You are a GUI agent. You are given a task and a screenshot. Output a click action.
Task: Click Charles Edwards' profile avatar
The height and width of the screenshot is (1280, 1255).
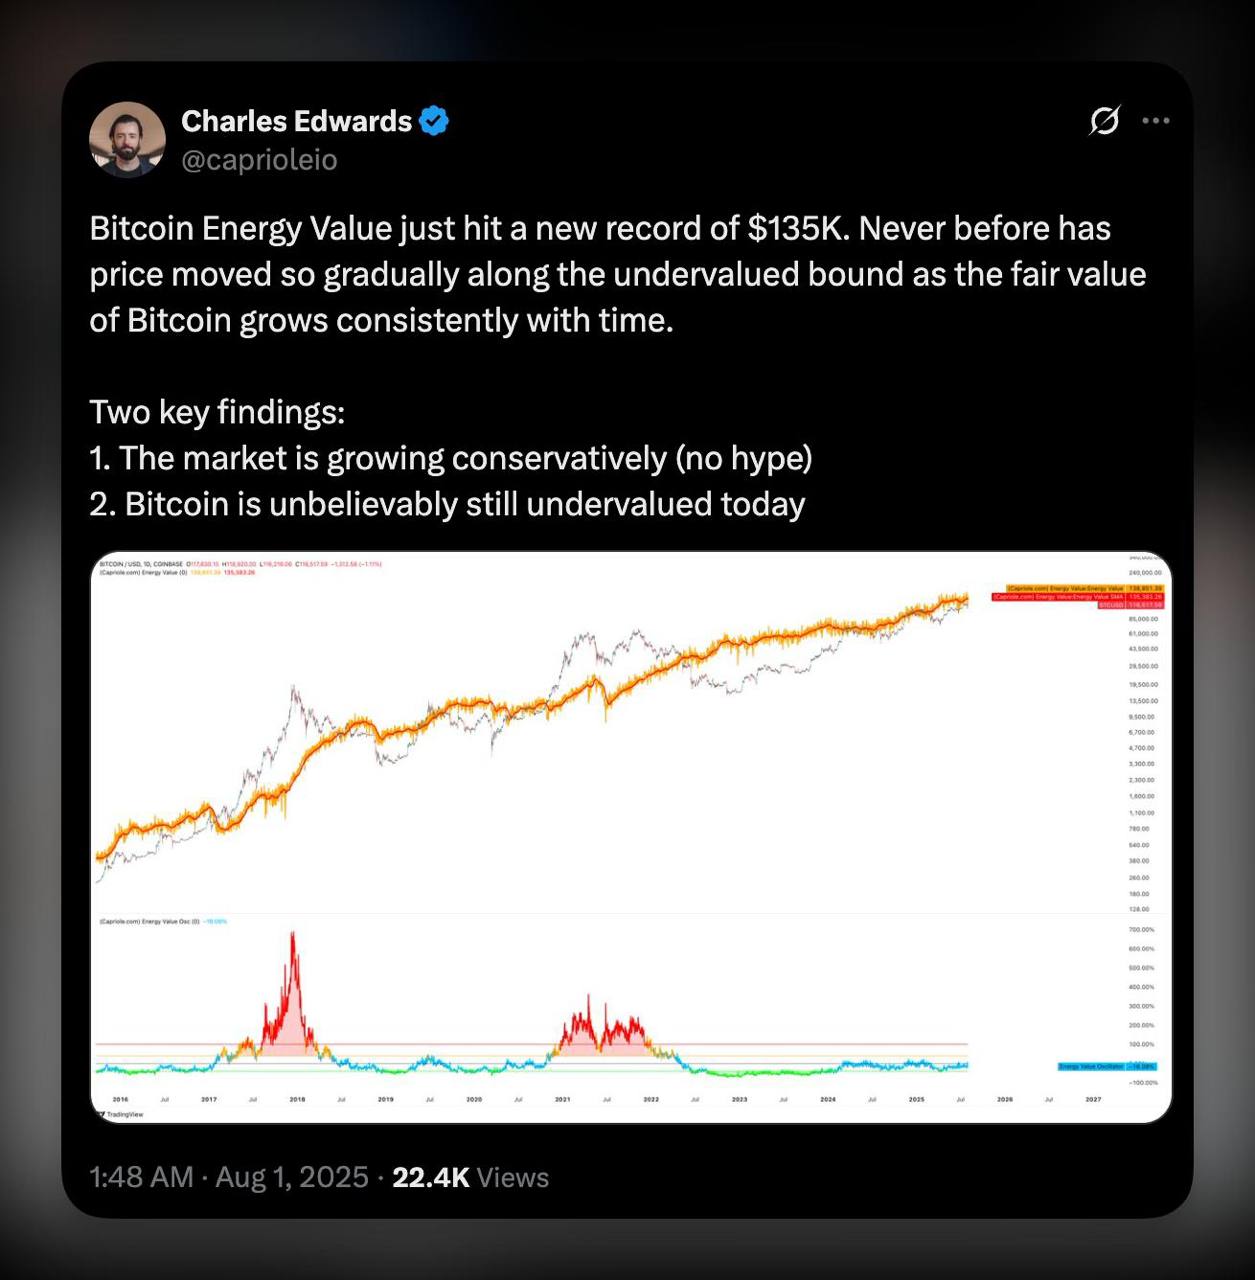point(127,139)
